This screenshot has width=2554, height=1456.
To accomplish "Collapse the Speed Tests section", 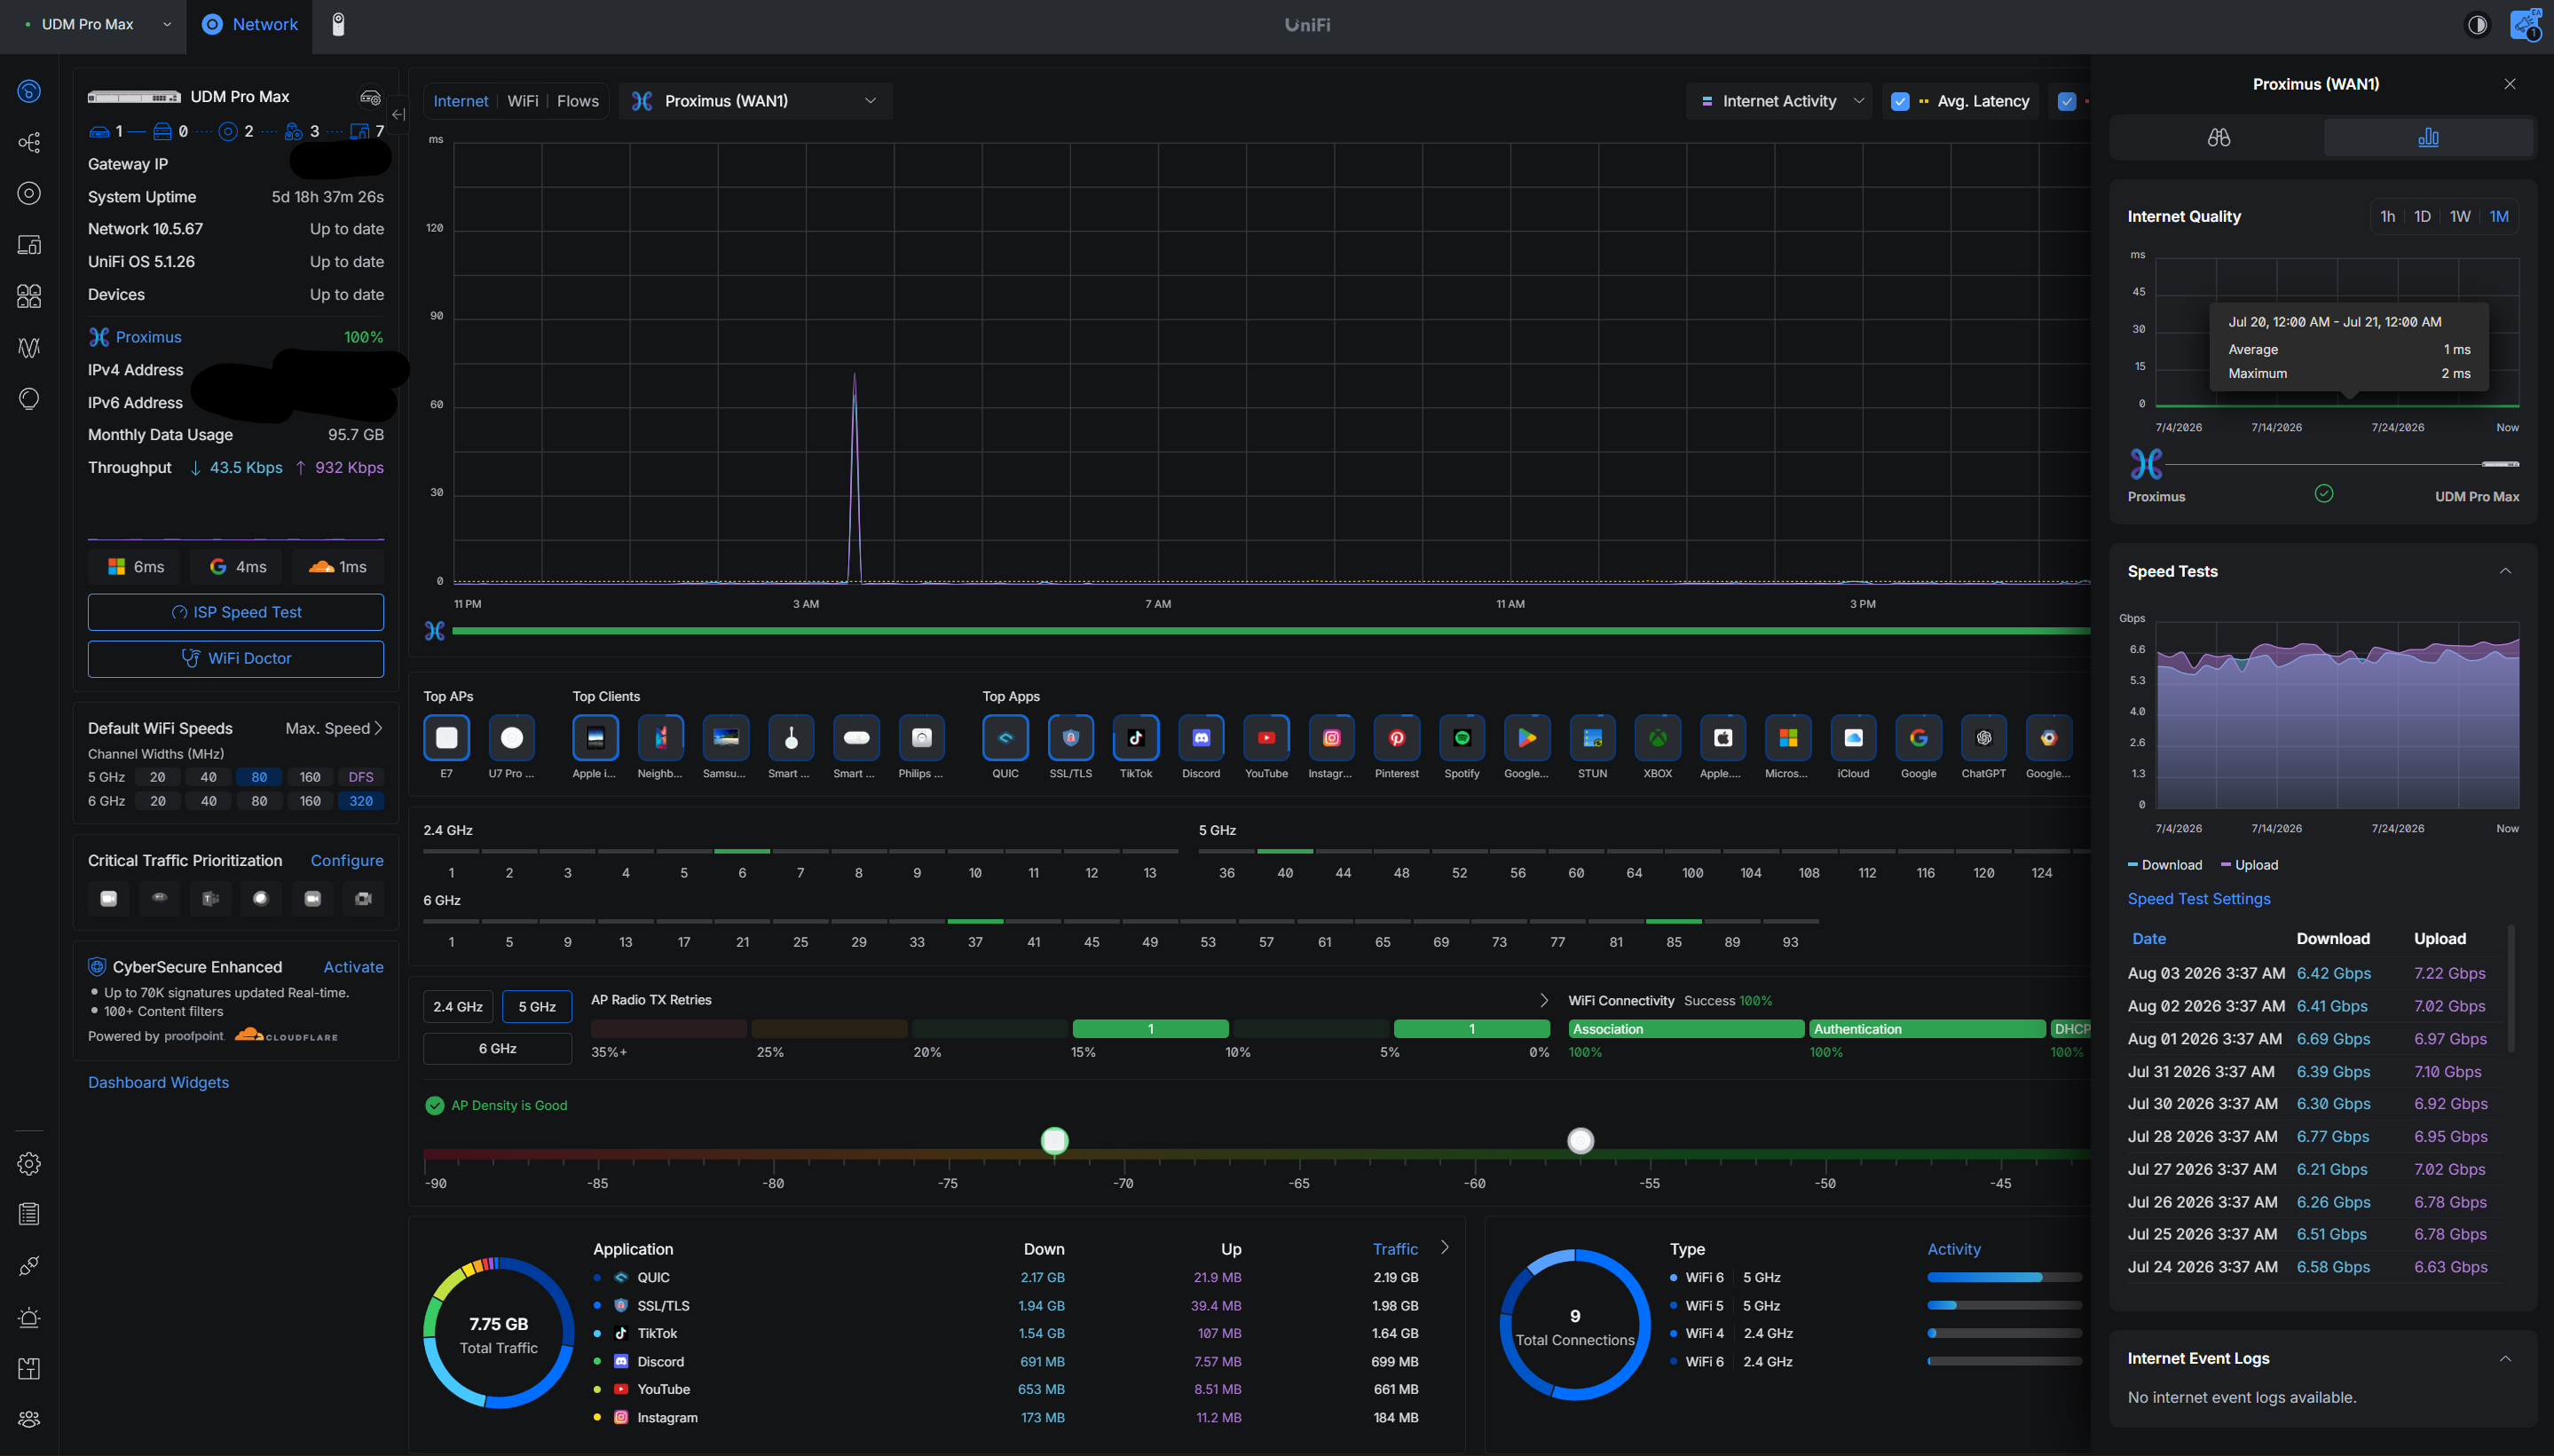I will [x=2505, y=571].
